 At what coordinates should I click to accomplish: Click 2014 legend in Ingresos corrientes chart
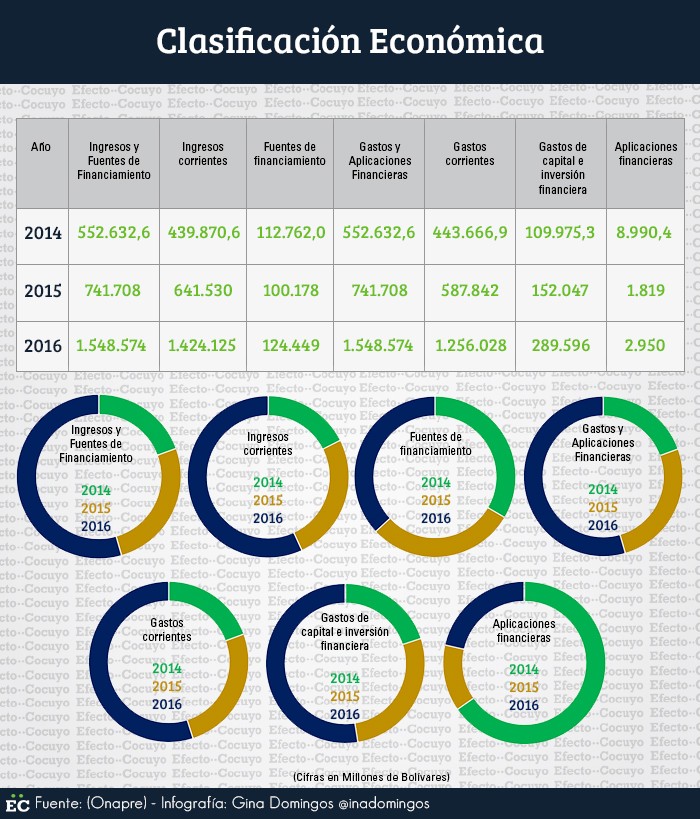268,482
